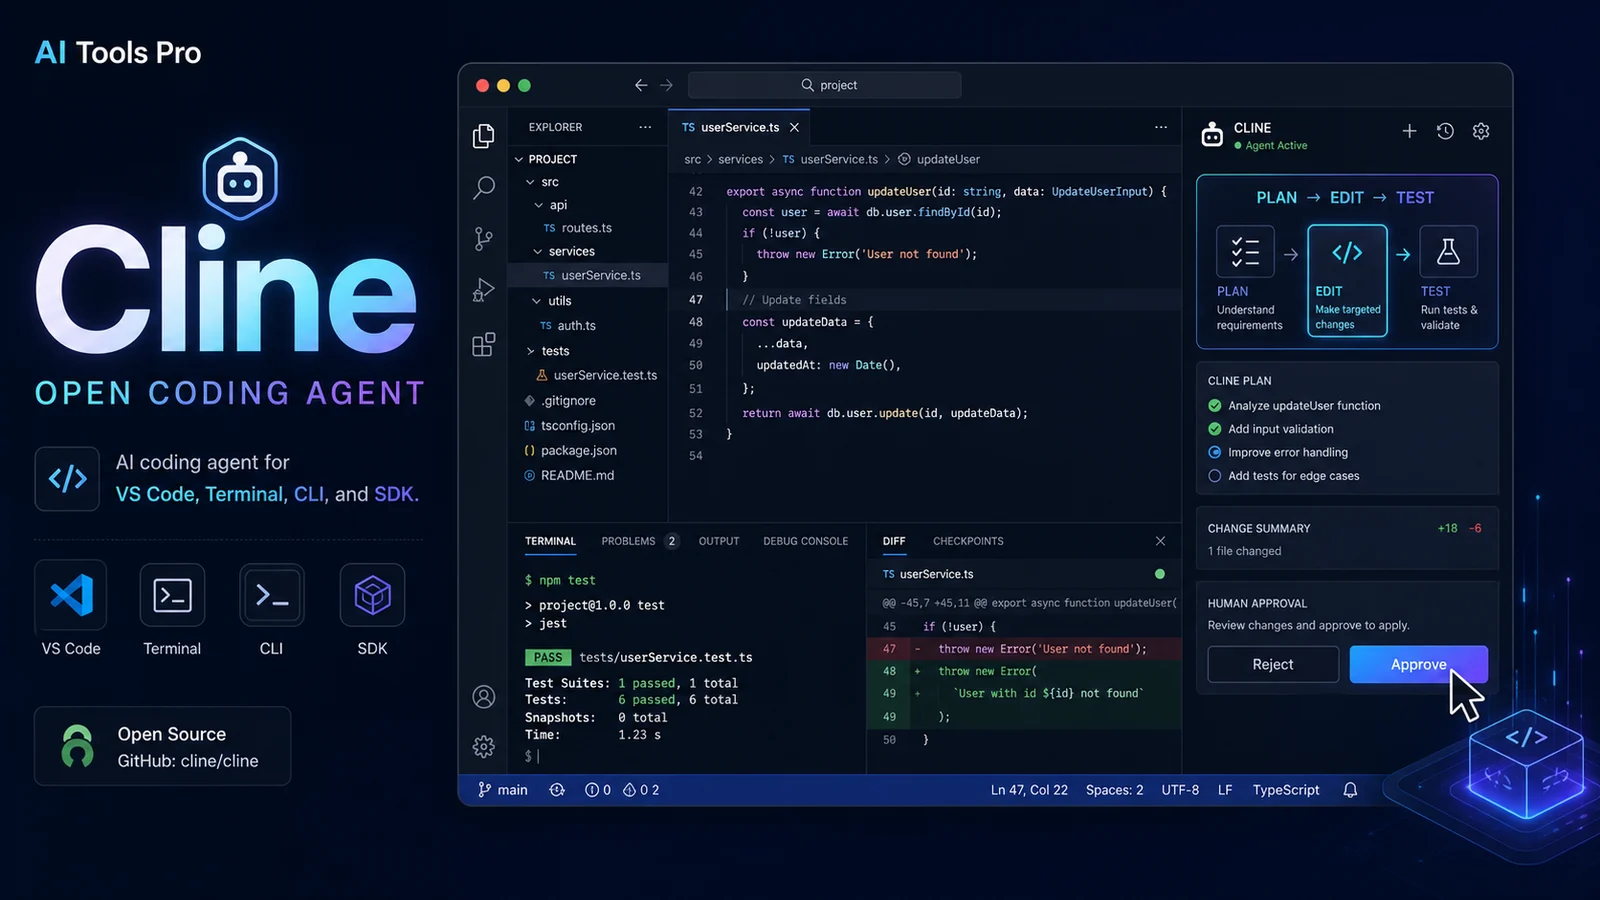This screenshot has width=1600, height=900.
Task: Select the userService.ts editor tab
Action: [739, 127]
